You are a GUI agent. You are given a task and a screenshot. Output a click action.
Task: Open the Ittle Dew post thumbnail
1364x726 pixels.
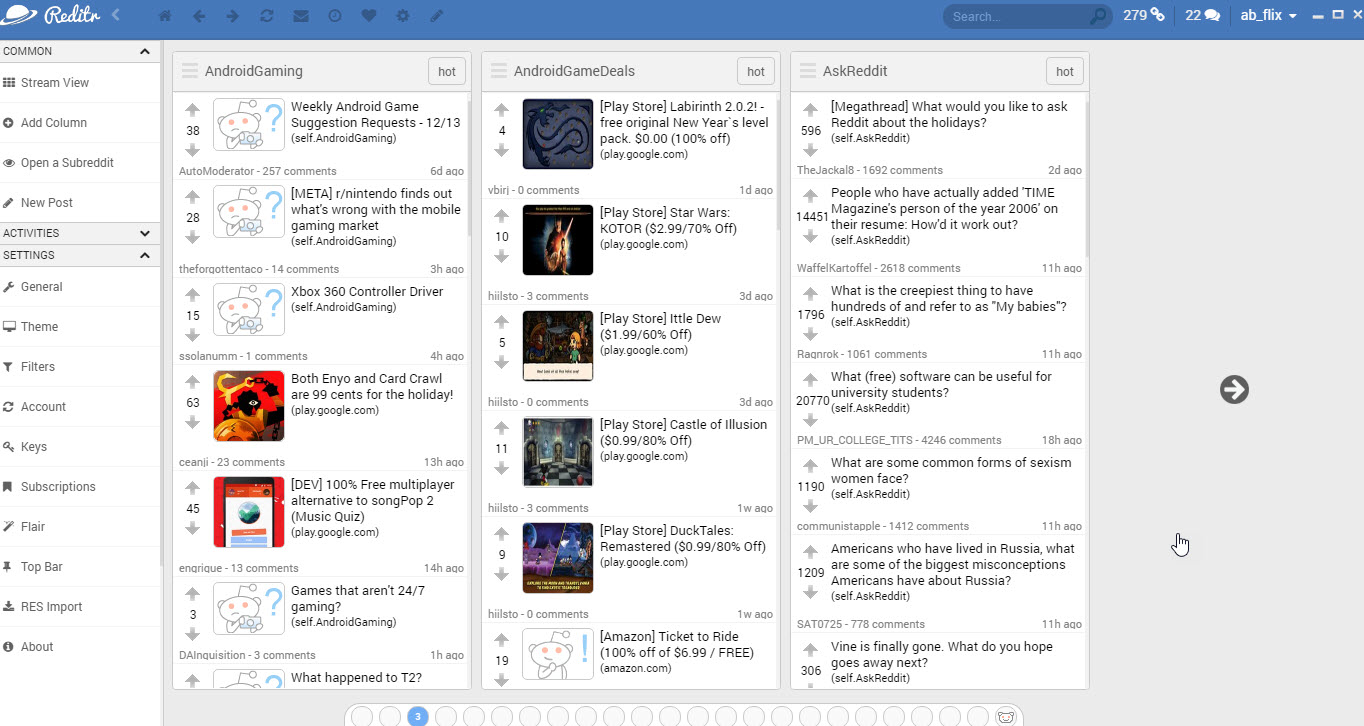558,346
